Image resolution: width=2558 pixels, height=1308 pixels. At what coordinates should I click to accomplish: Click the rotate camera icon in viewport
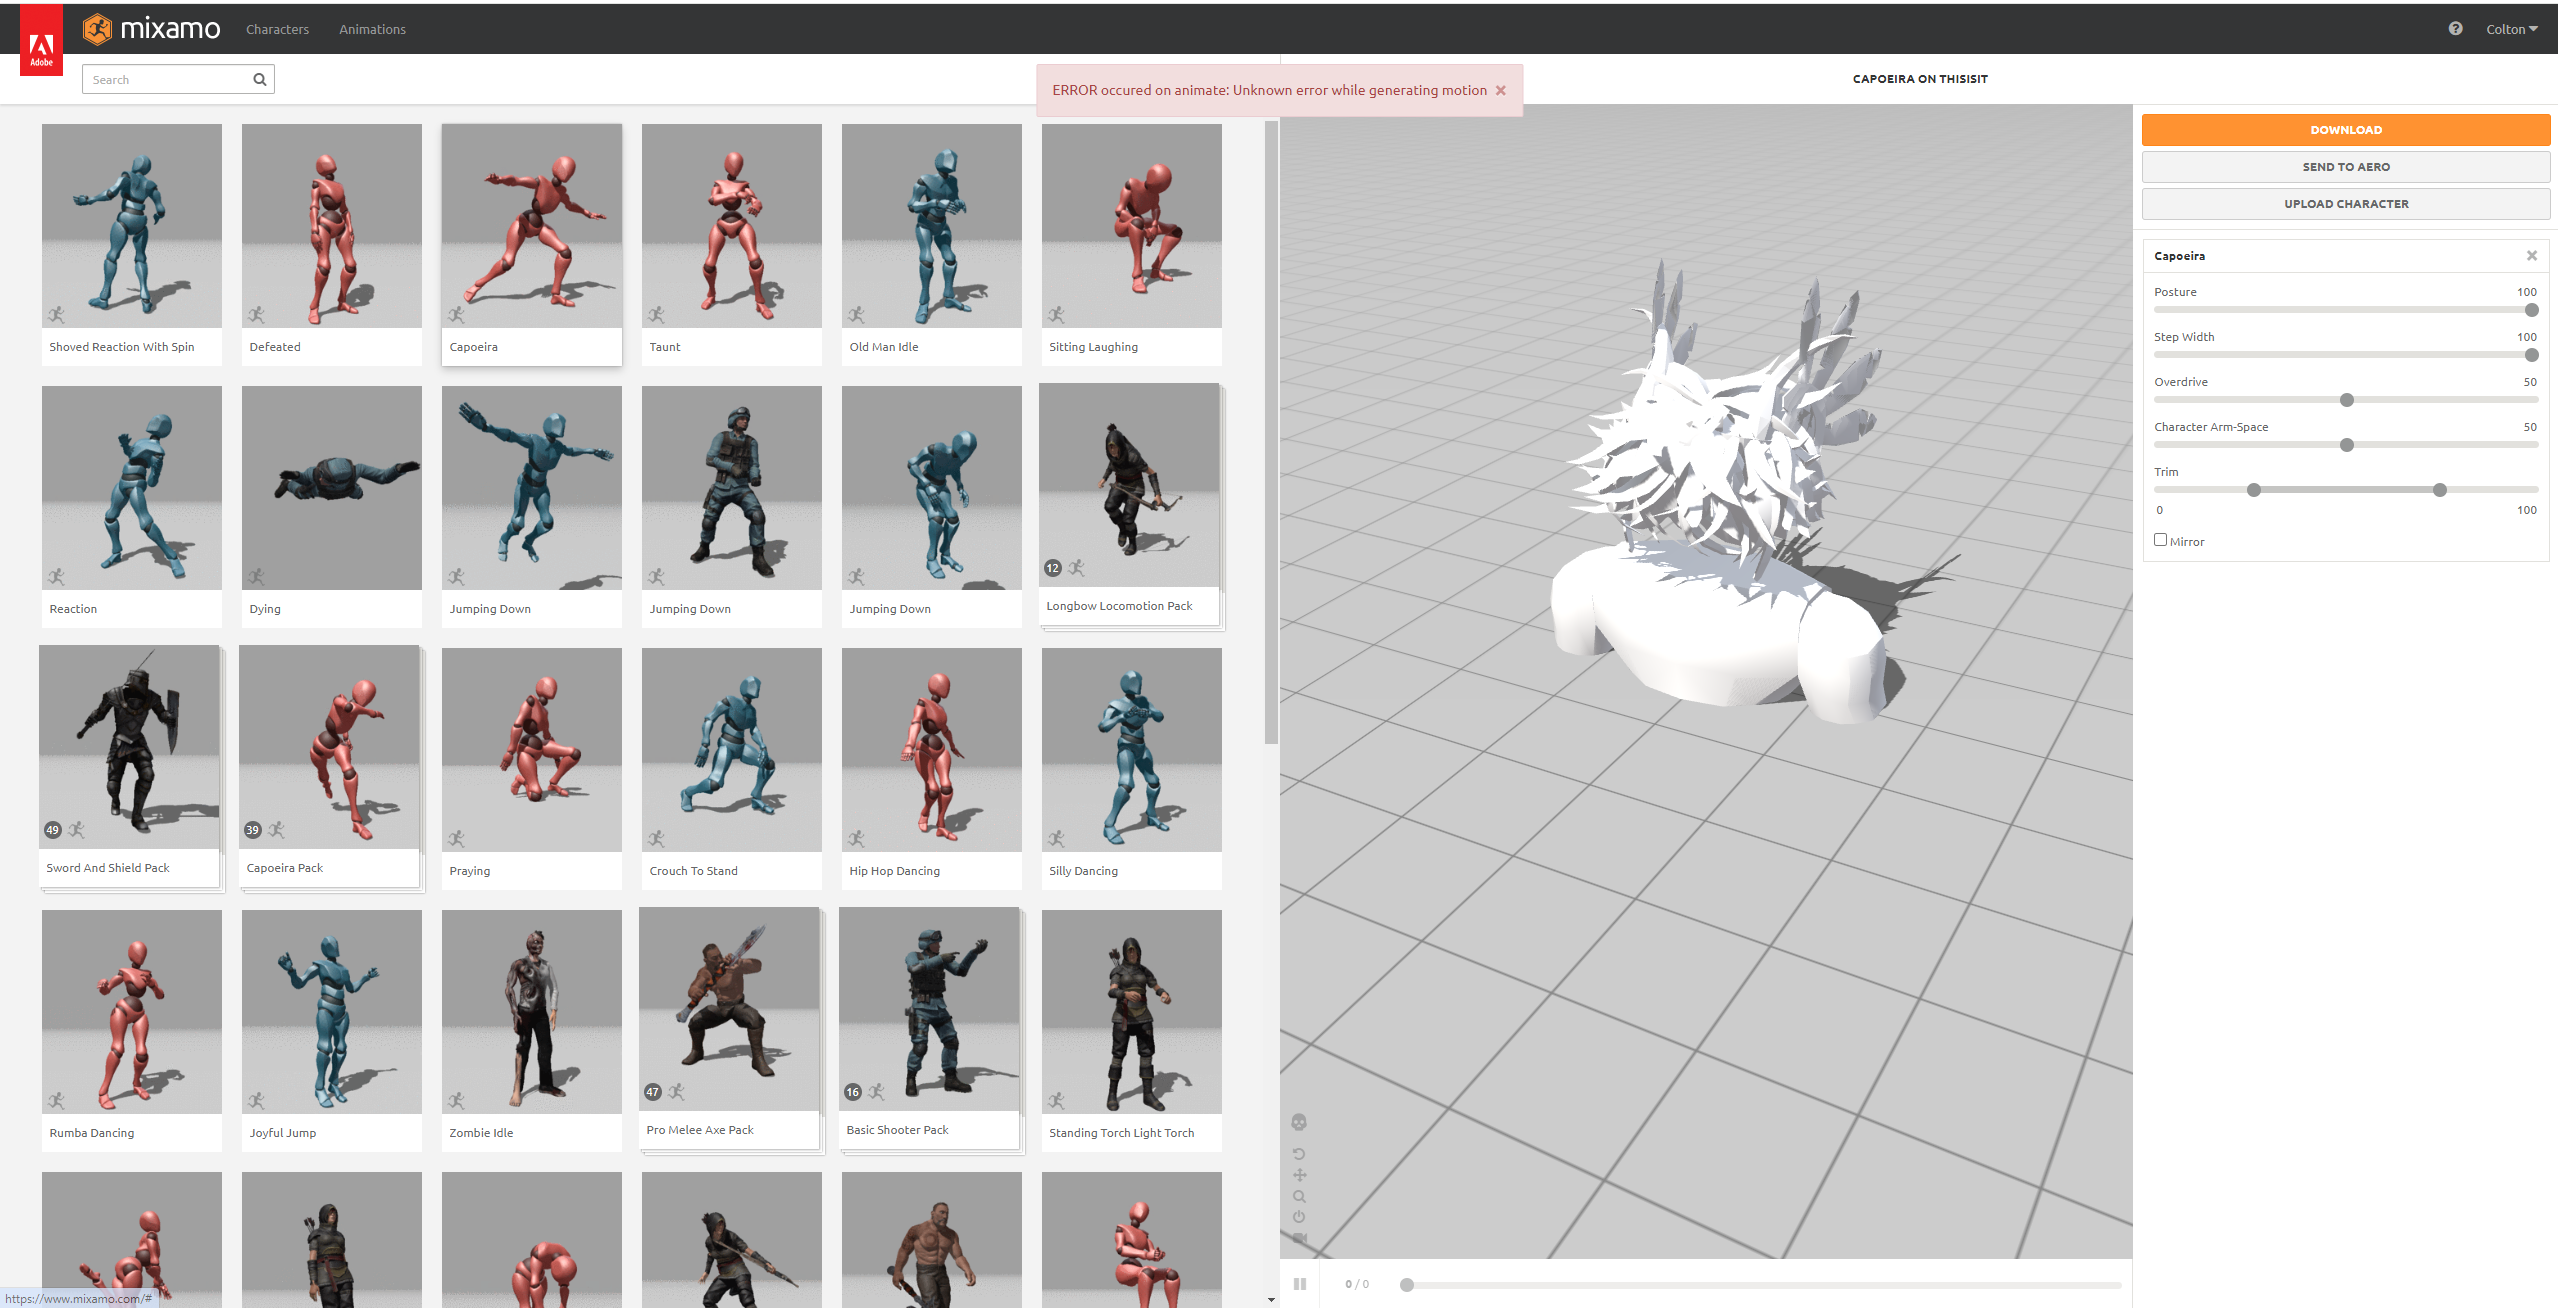(x=1299, y=1154)
